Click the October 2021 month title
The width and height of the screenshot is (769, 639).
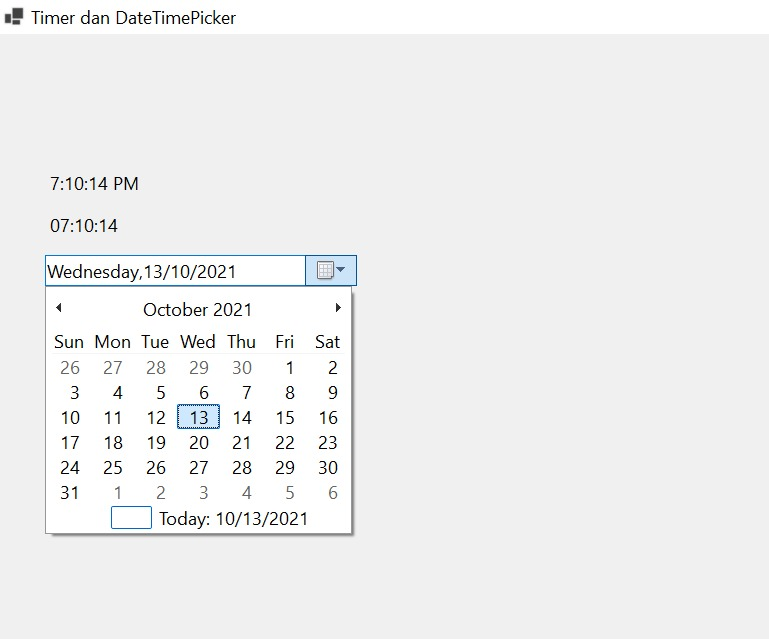[197, 309]
